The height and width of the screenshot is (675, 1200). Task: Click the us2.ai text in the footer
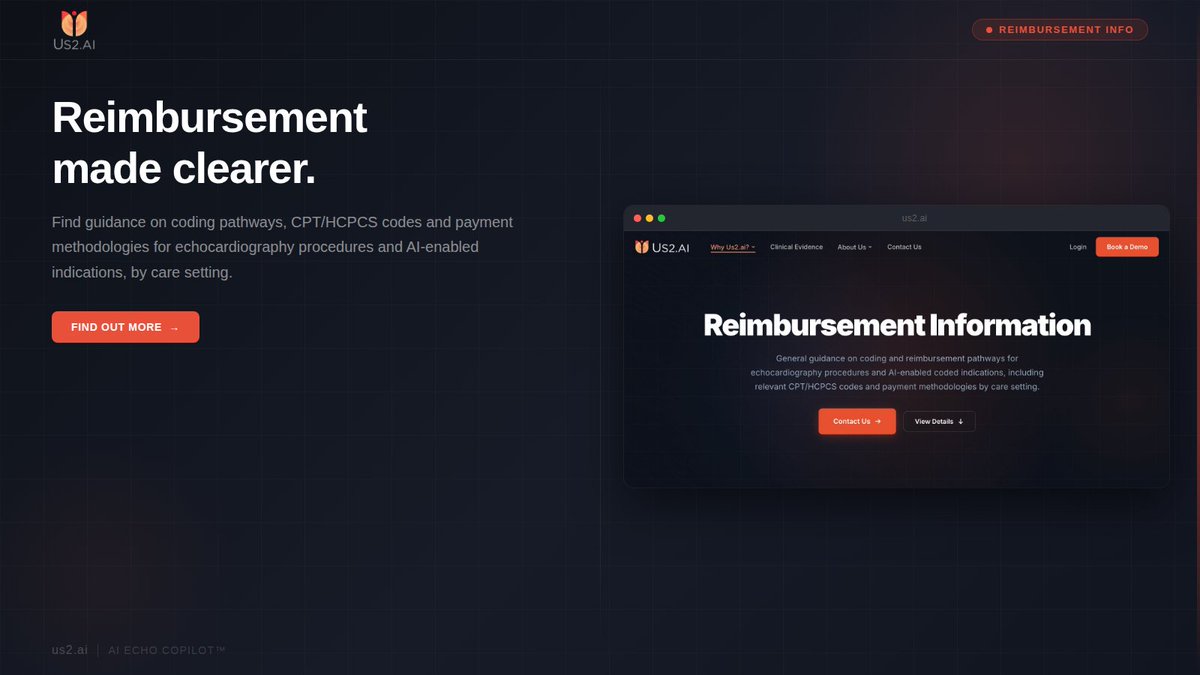70,650
